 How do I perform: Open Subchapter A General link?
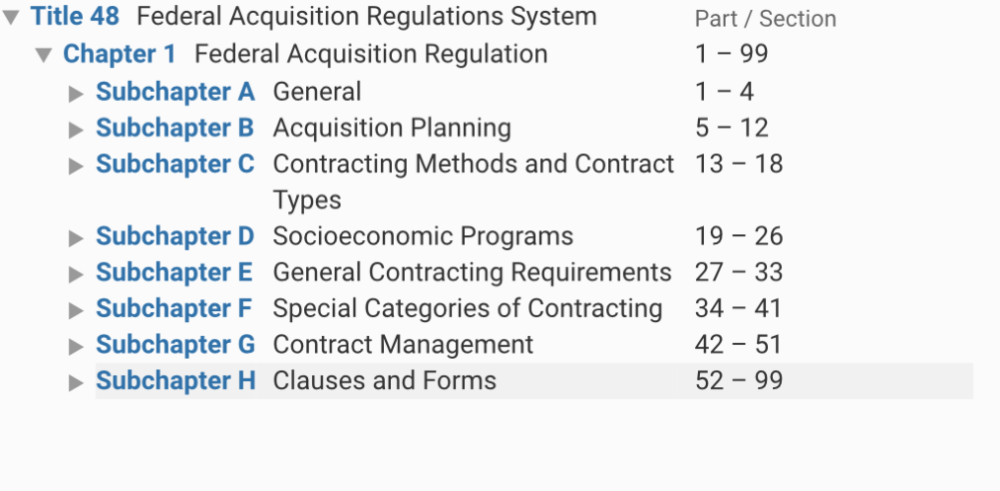click(x=175, y=92)
